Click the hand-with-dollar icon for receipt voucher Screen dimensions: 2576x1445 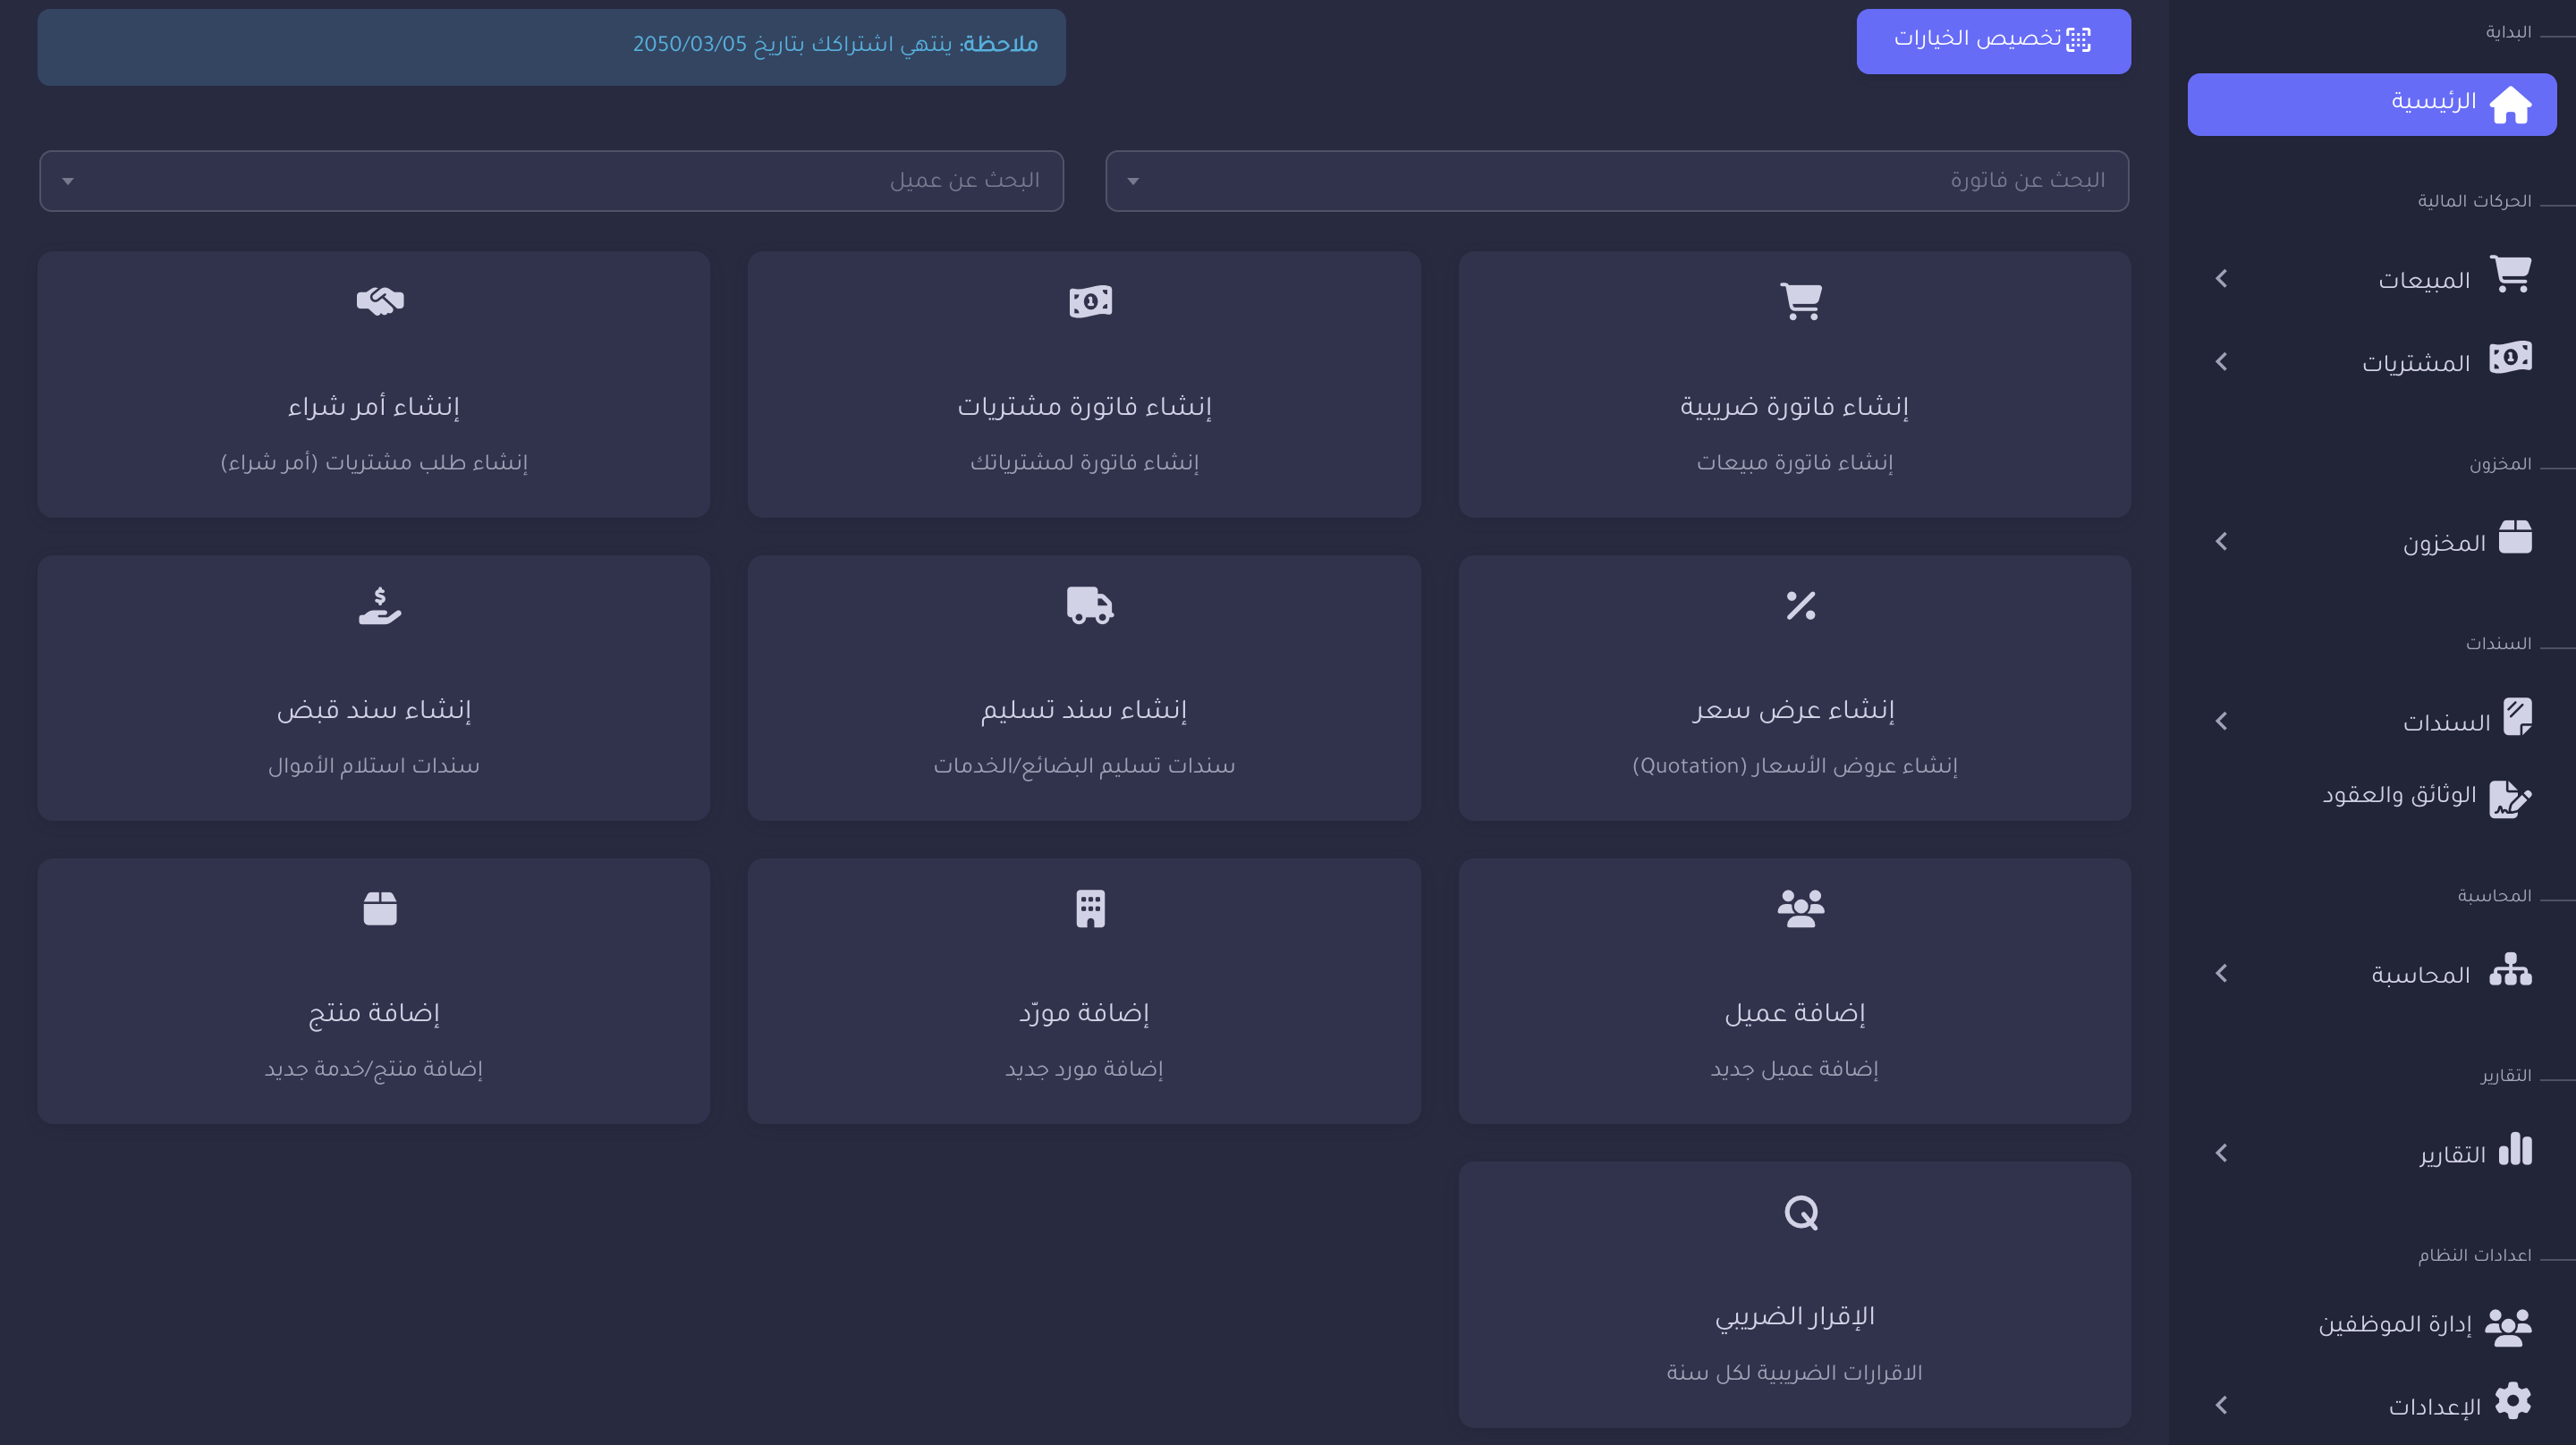(x=380, y=605)
